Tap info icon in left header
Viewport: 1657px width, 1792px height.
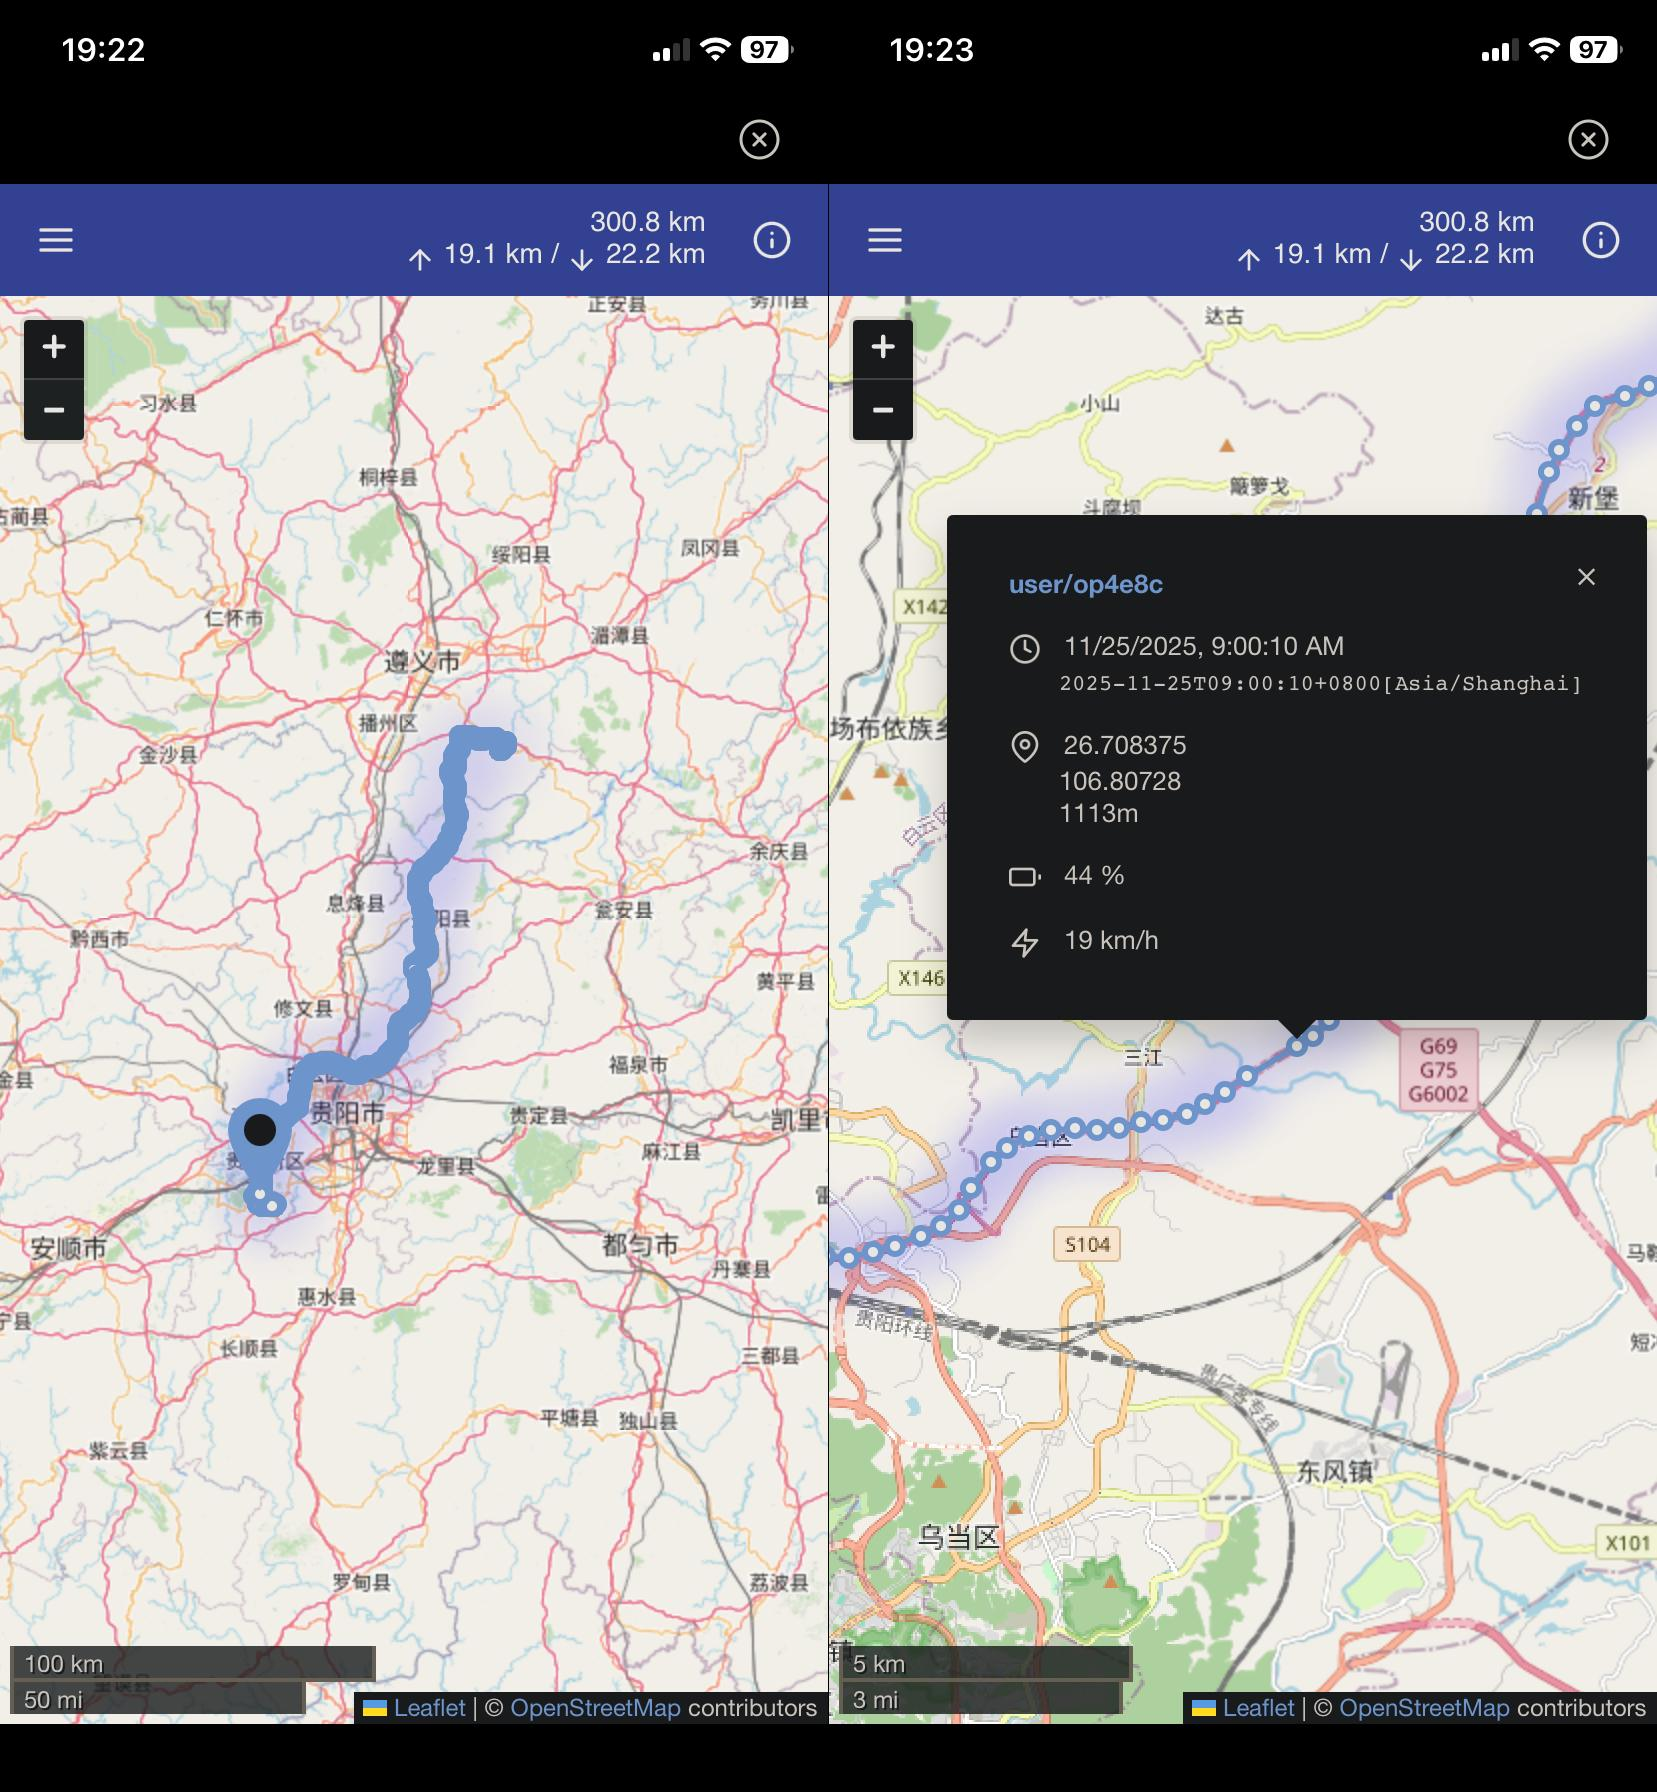click(x=772, y=240)
